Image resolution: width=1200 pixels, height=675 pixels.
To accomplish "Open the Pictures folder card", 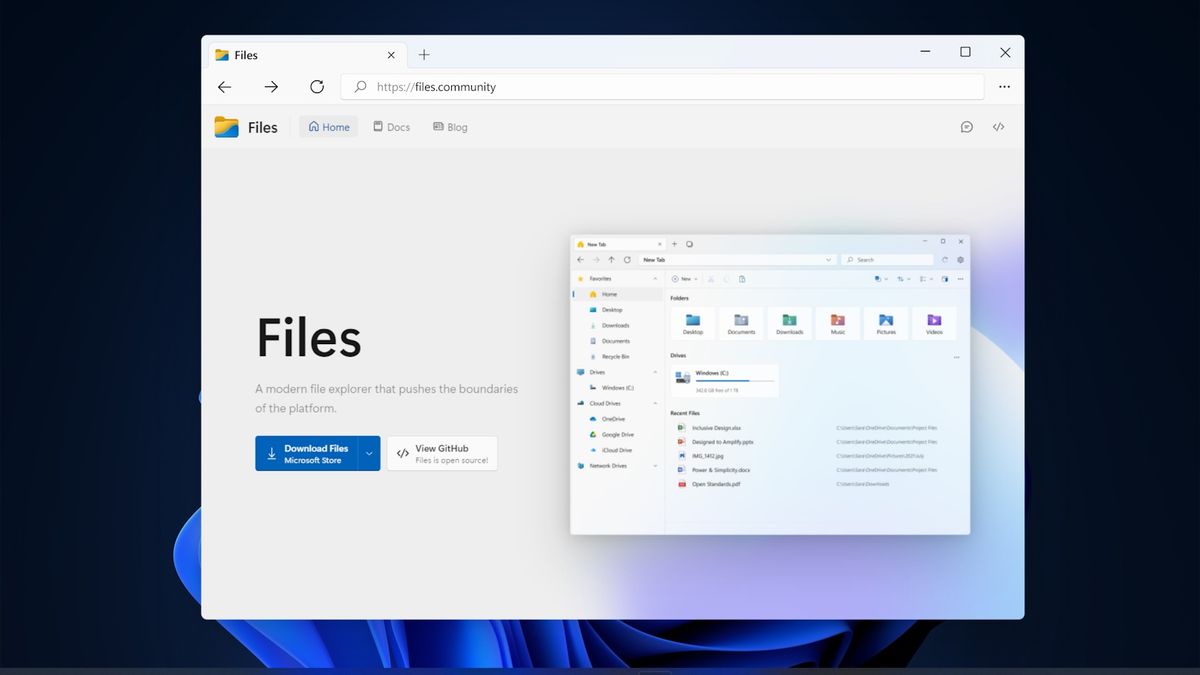I will click(886, 323).
